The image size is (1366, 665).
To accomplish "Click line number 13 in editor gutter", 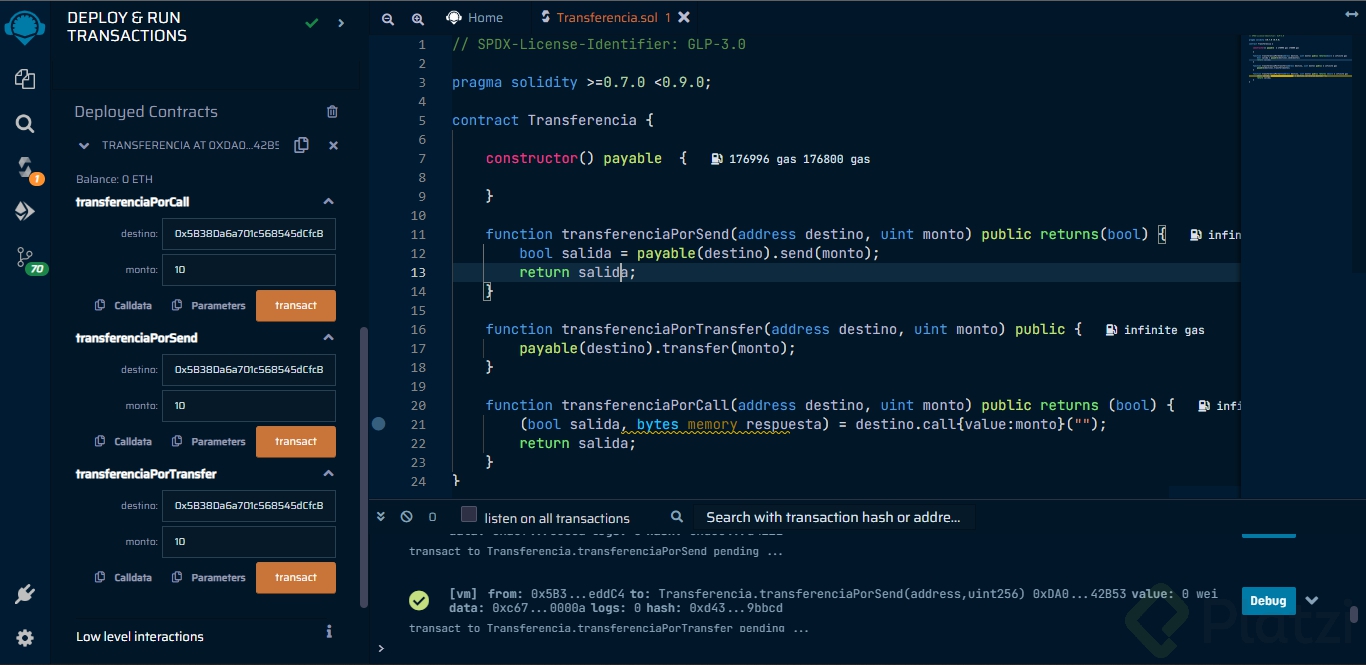I will 417,272.
